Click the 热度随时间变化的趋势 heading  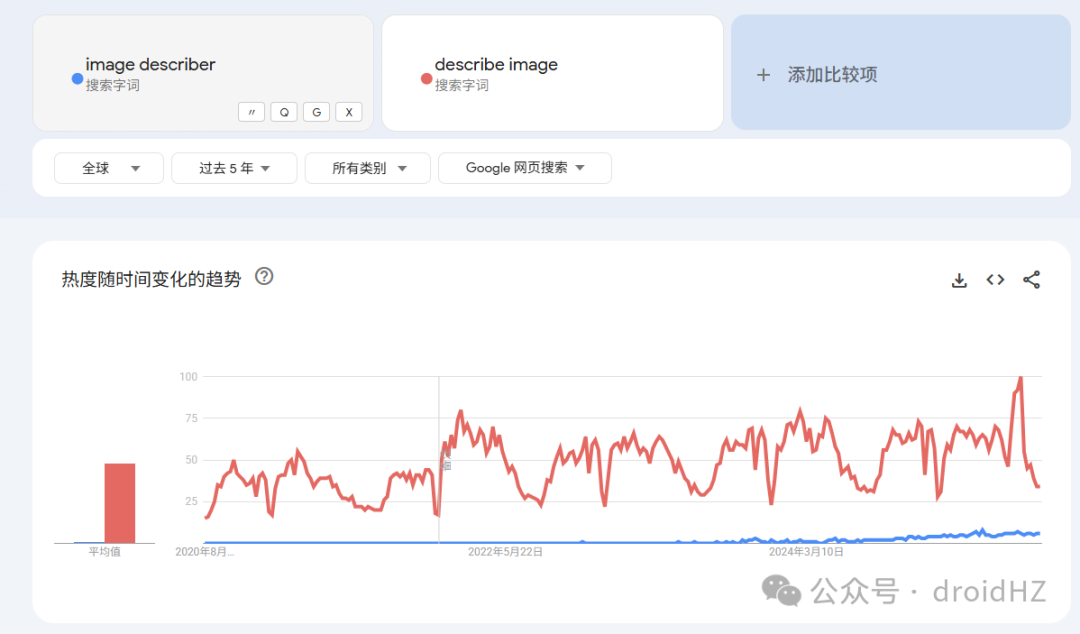(152, 279)
